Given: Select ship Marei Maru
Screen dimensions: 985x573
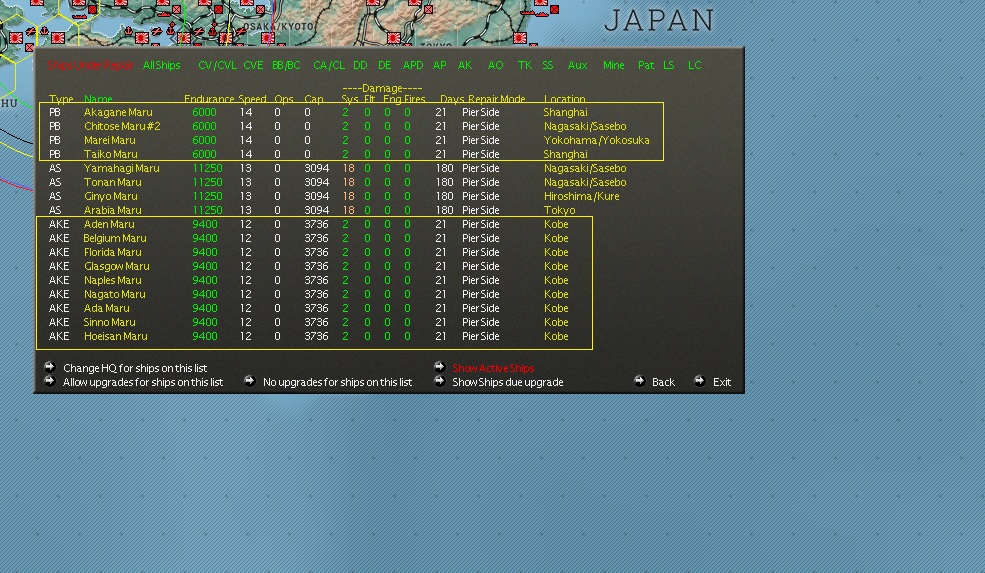Looking at the screenshot, I should 109,140.
